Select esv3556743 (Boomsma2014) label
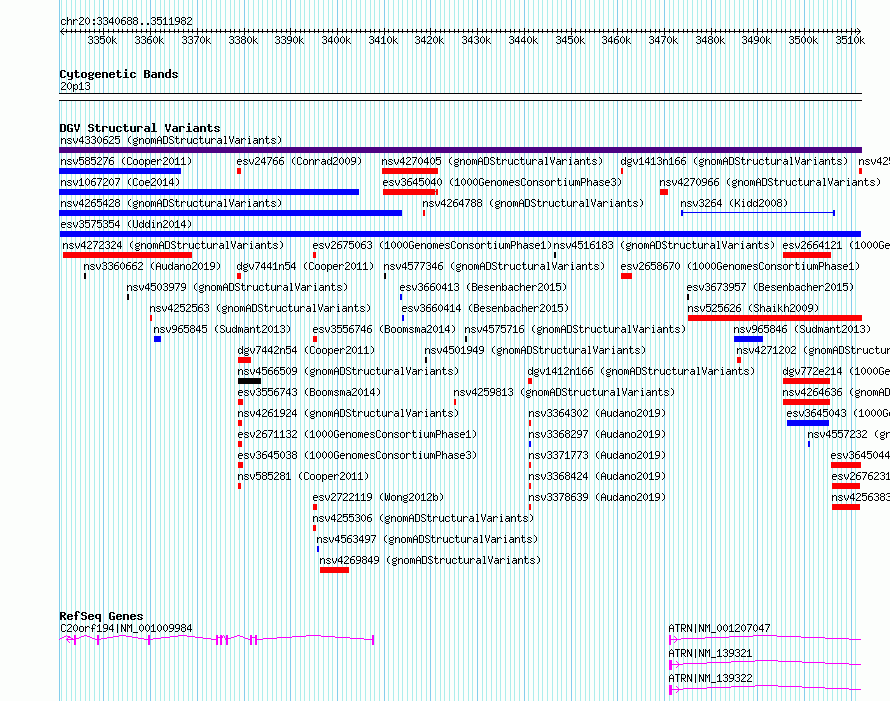 tap(309, 392)
